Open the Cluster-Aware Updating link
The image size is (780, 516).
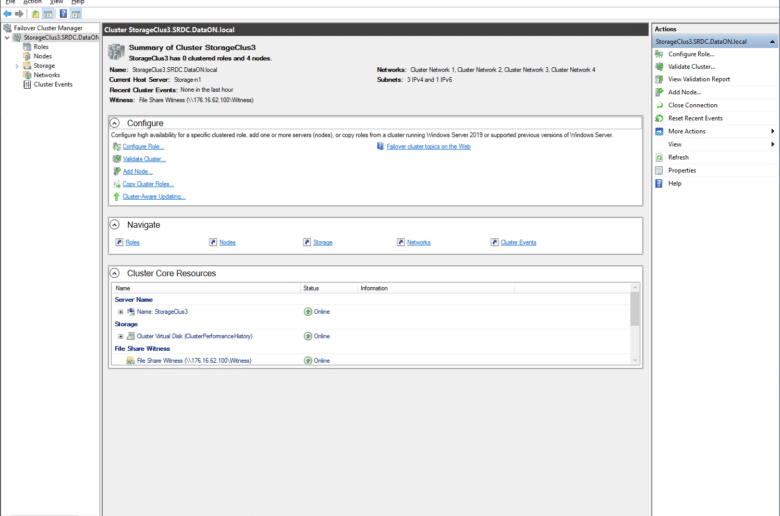pyautogui.click(x=154, y=197)
